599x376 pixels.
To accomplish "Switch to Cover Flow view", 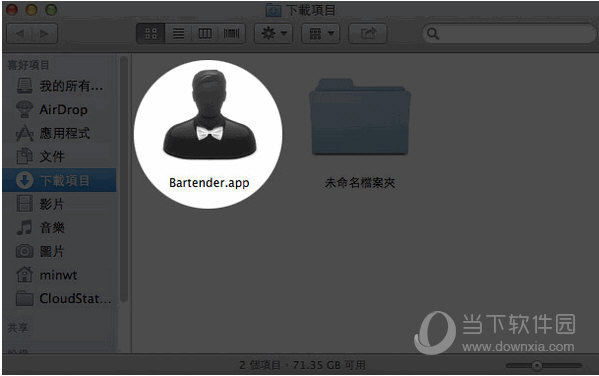I will tap(232, 34).
